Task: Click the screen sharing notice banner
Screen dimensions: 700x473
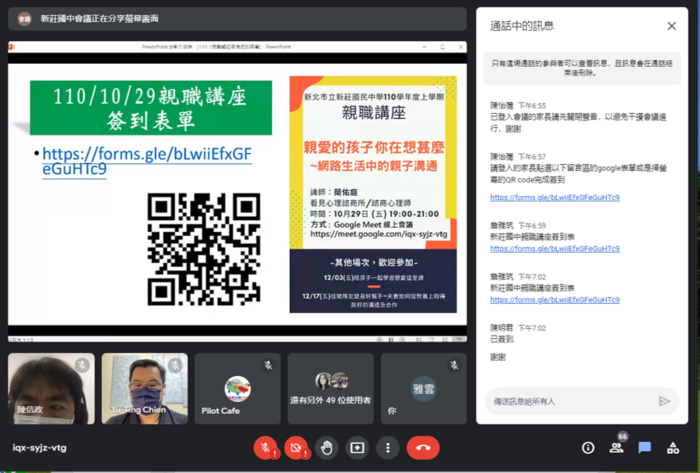Action: click(238, 19)
